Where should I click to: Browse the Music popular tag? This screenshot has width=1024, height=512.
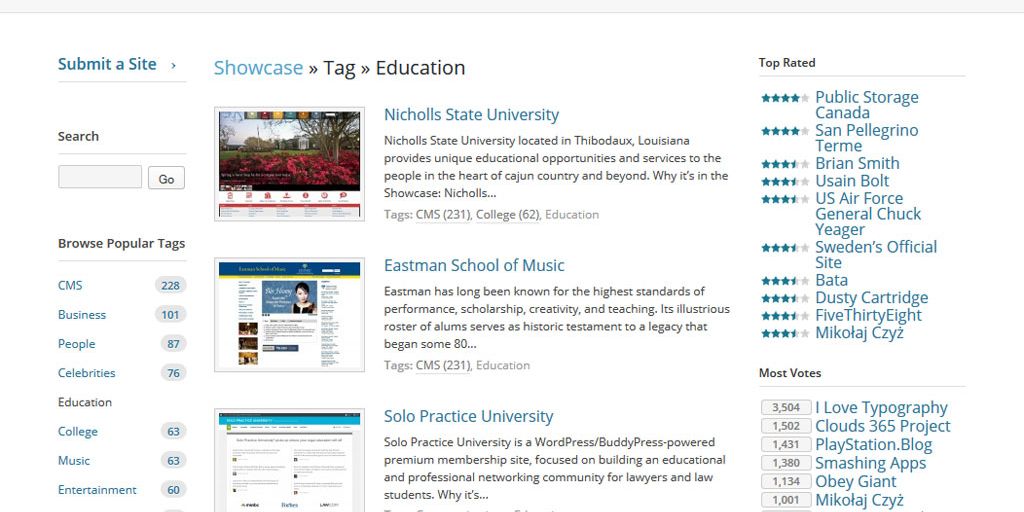[x=74, y=461]
